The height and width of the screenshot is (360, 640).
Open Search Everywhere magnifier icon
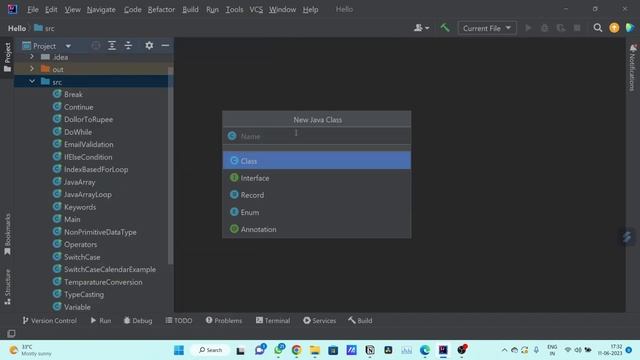click(598, 28)
